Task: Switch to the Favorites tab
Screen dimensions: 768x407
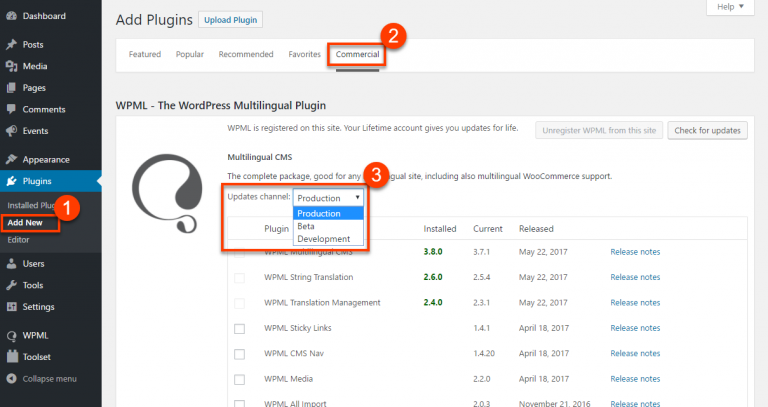Action: click(304, 54)
